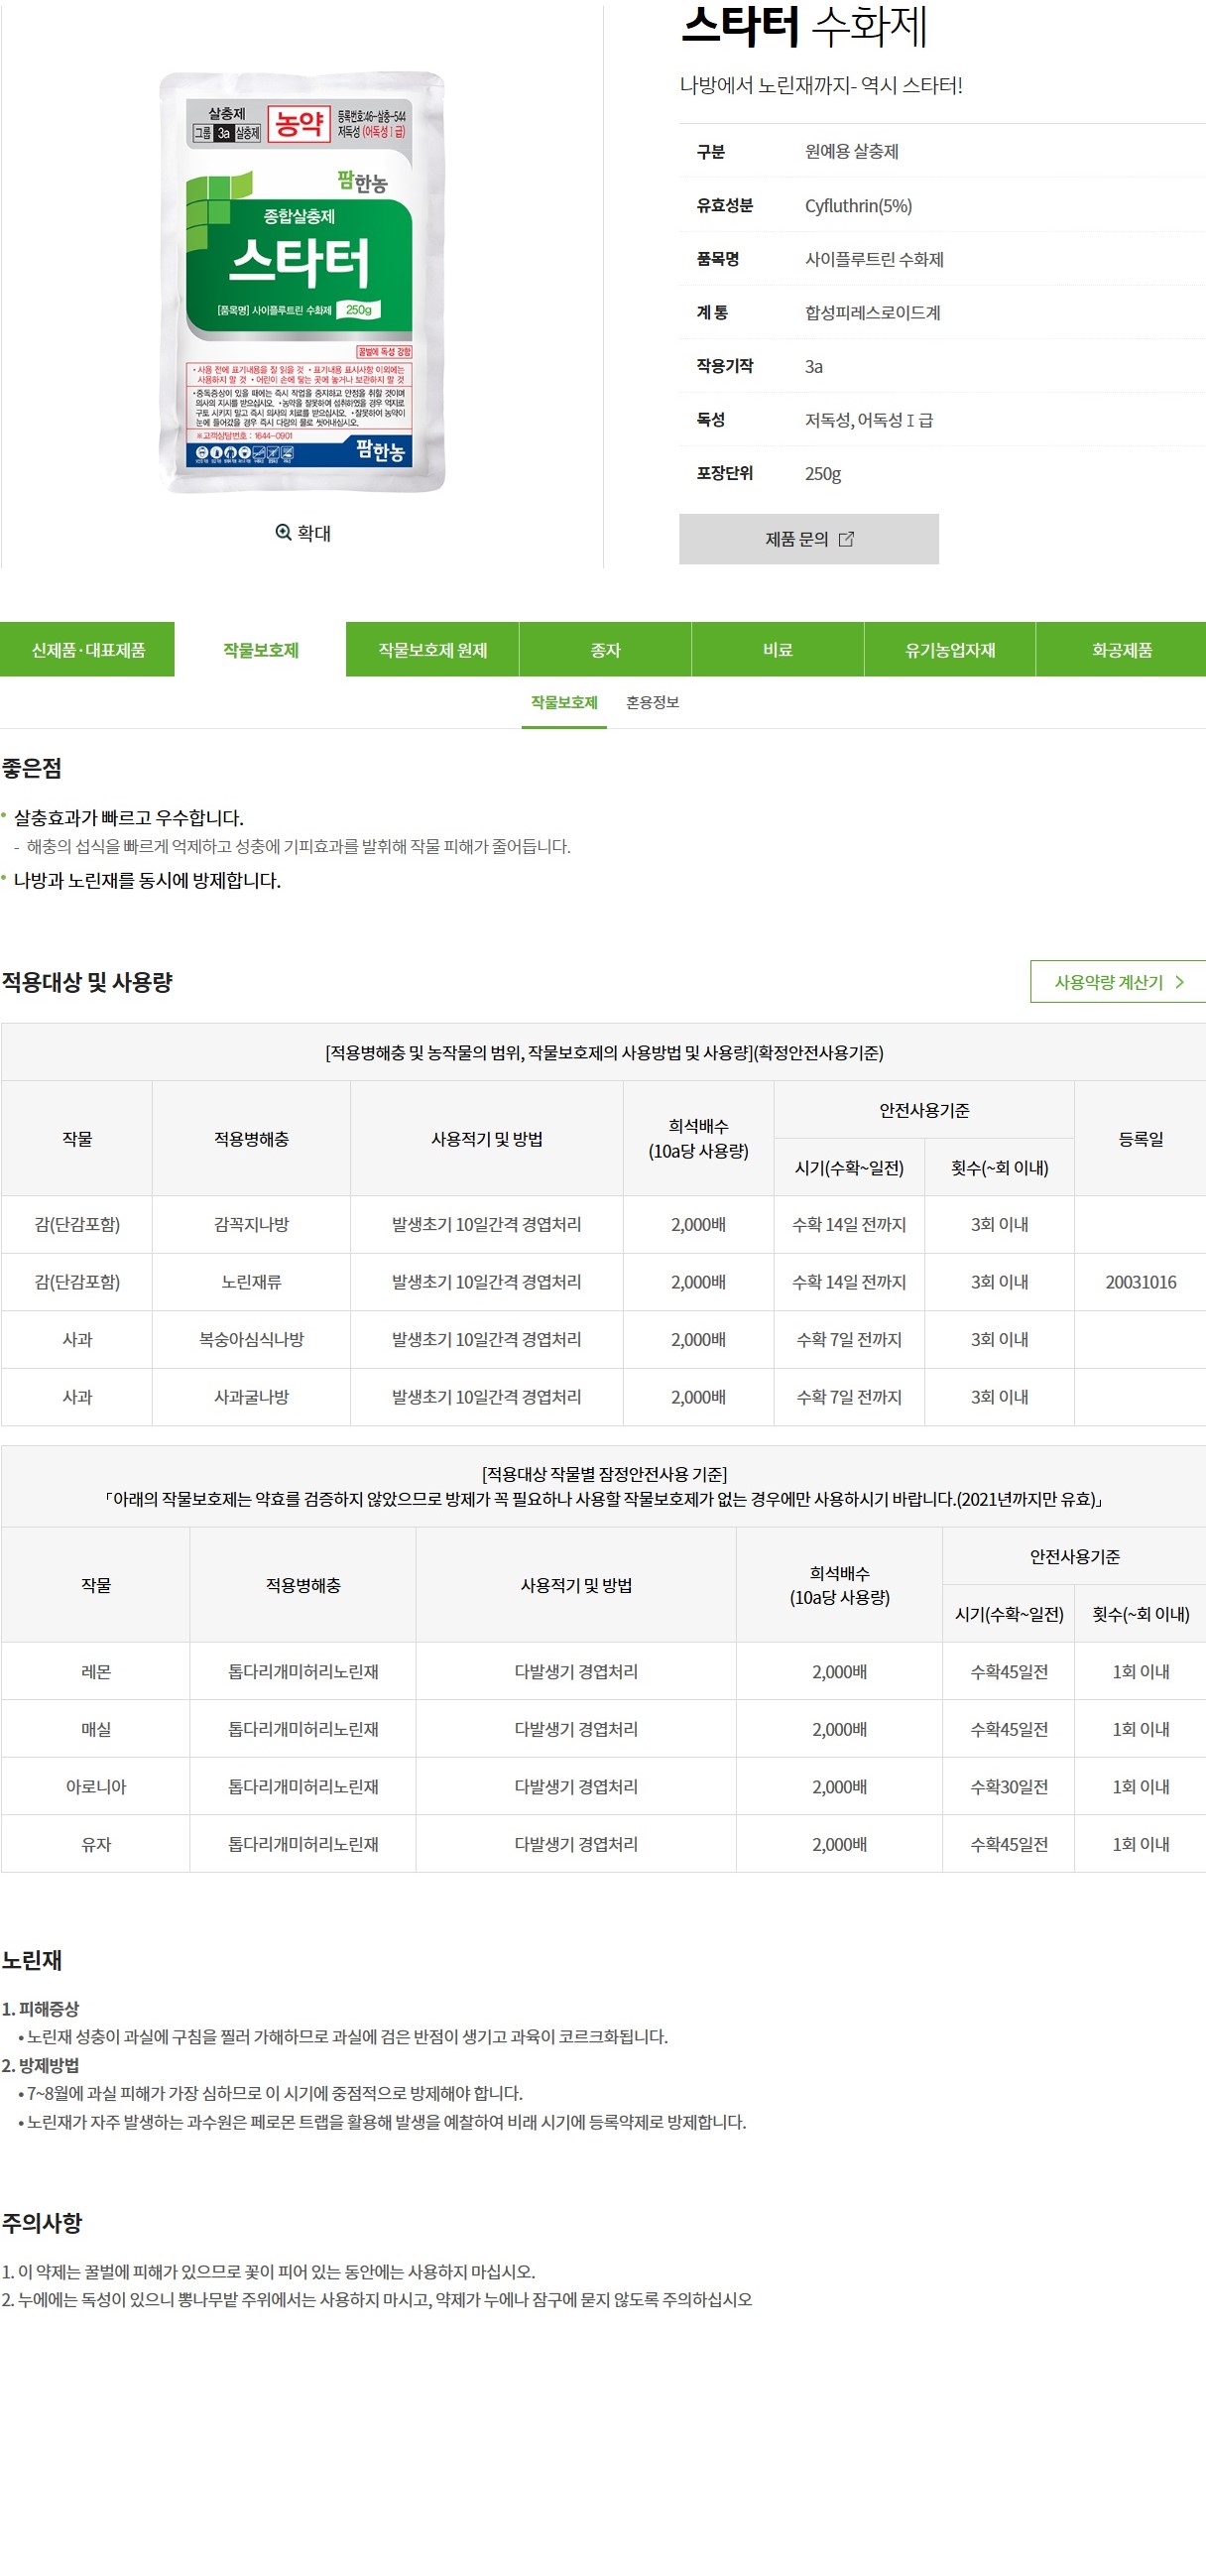Click 나방과 노린재를 동시에 방제합니다 bullet
The width and height of the screenshot is (1206, 2576).
click(147, 881)
